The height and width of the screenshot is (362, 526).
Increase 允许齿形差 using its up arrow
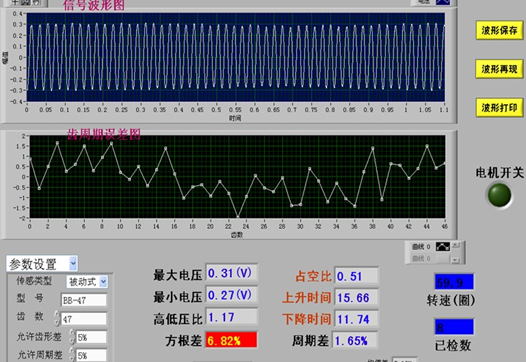tap(71, 333)
